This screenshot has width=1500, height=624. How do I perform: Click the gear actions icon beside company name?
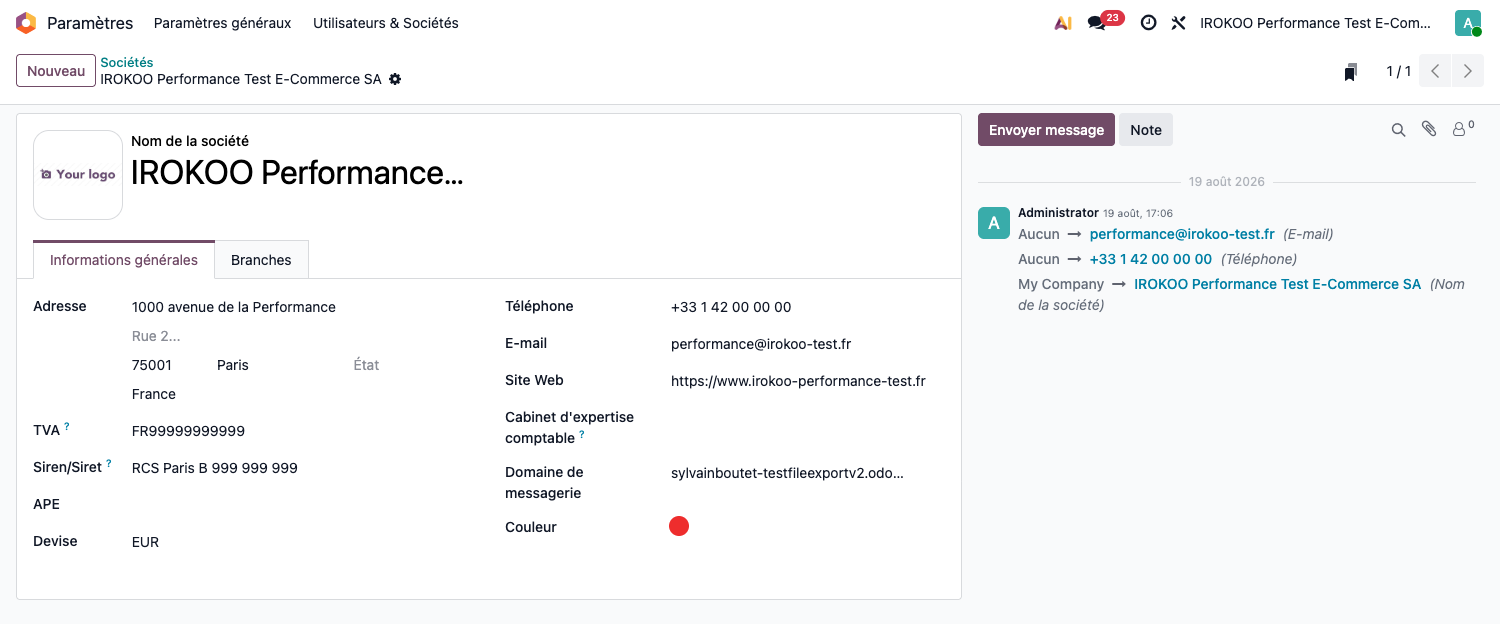(x=395, y=79)
